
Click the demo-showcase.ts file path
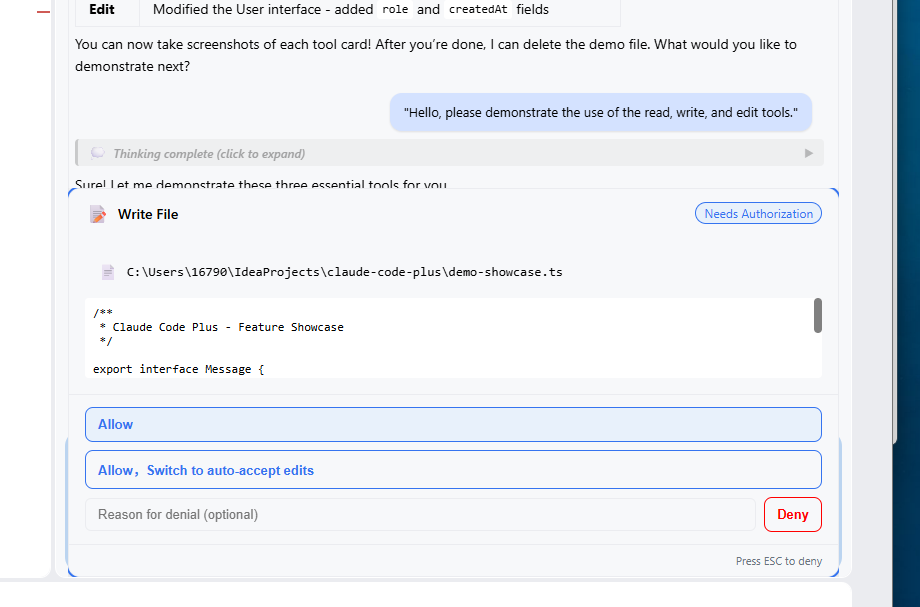344,272
